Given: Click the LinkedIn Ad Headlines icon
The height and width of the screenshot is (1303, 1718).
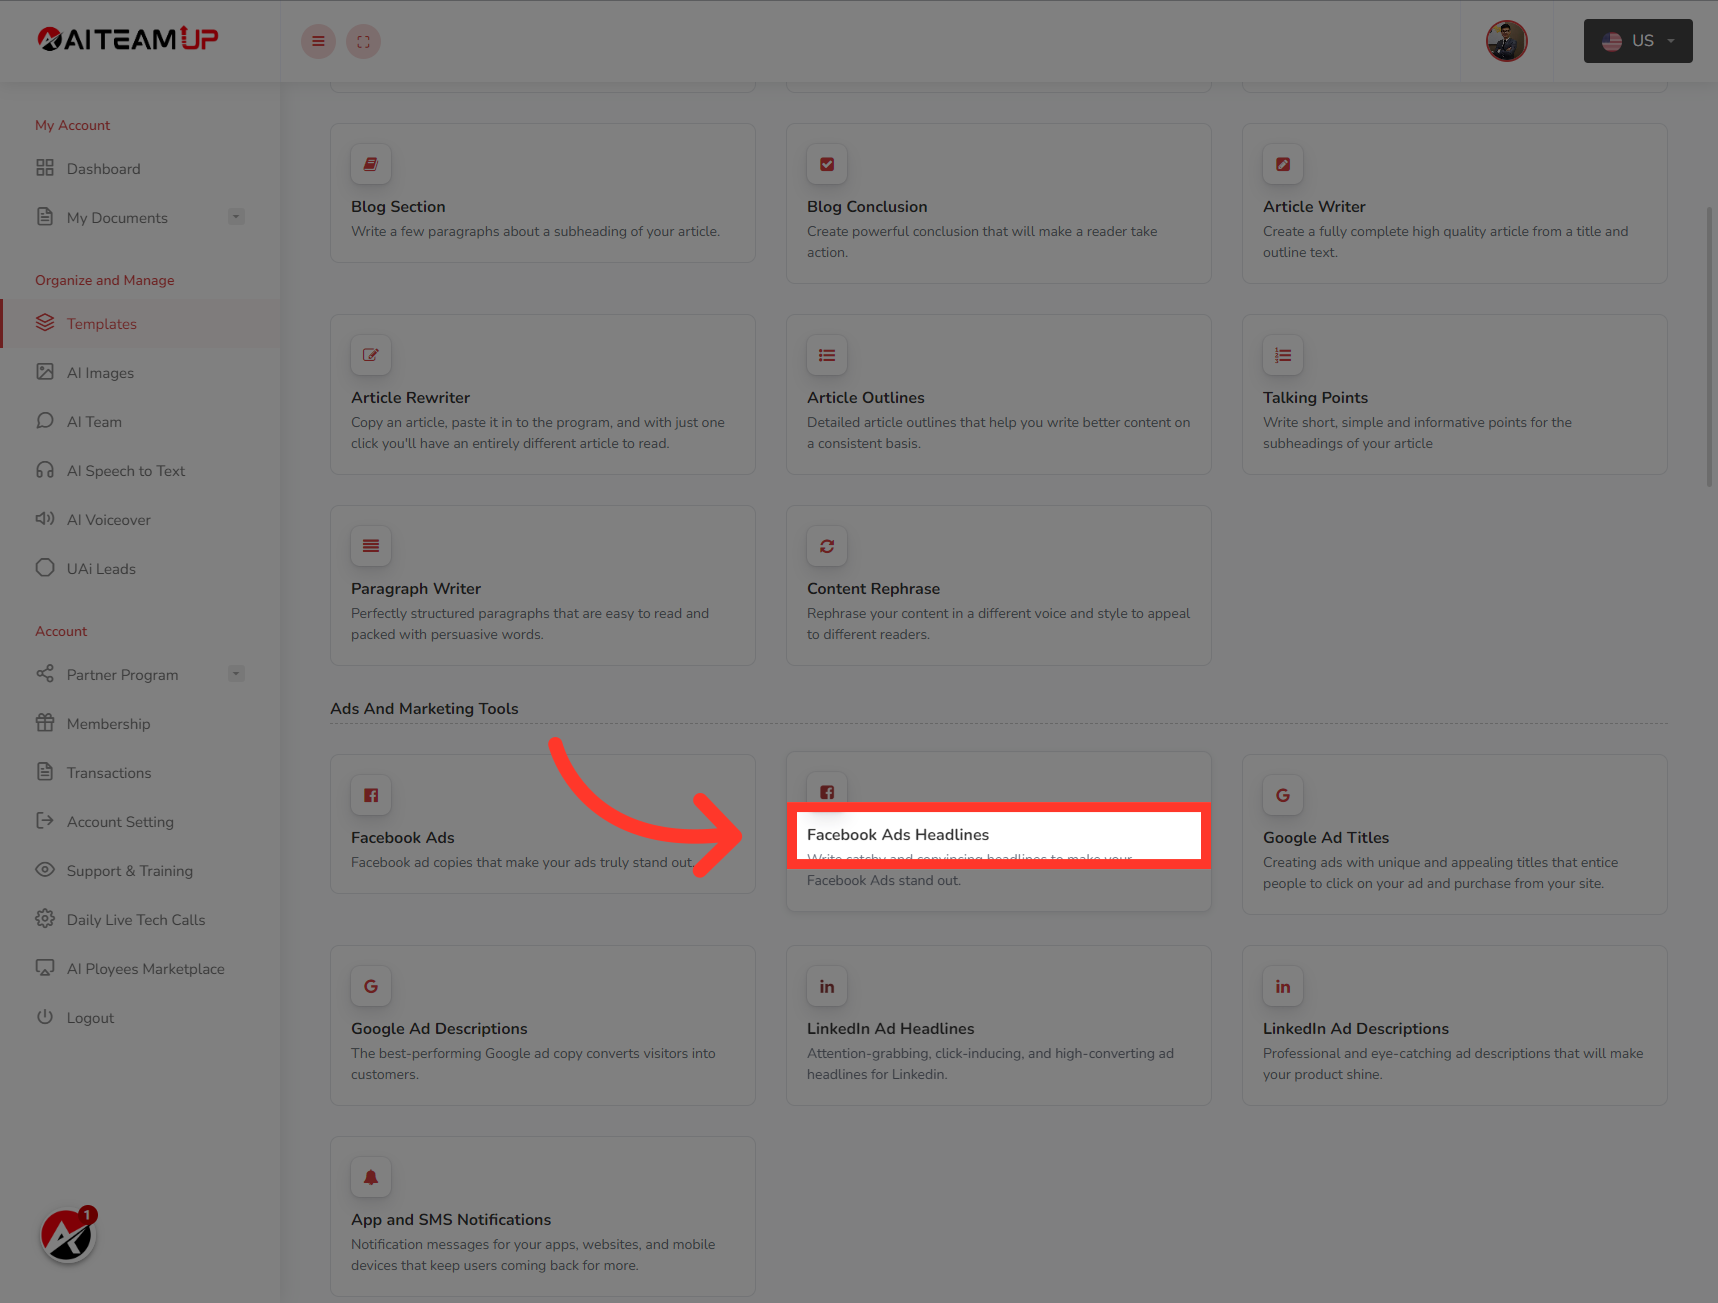Looking at the screenshot, I should [x=826, y=986].
